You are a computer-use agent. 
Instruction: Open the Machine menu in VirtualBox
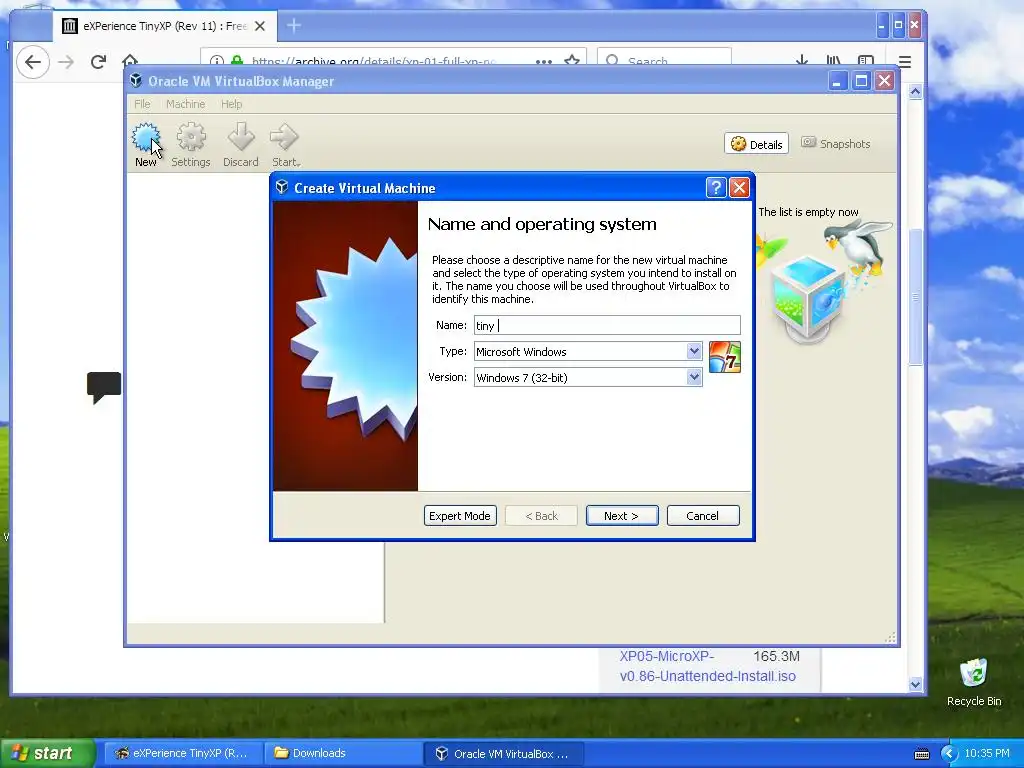click(x=185, y=104)
